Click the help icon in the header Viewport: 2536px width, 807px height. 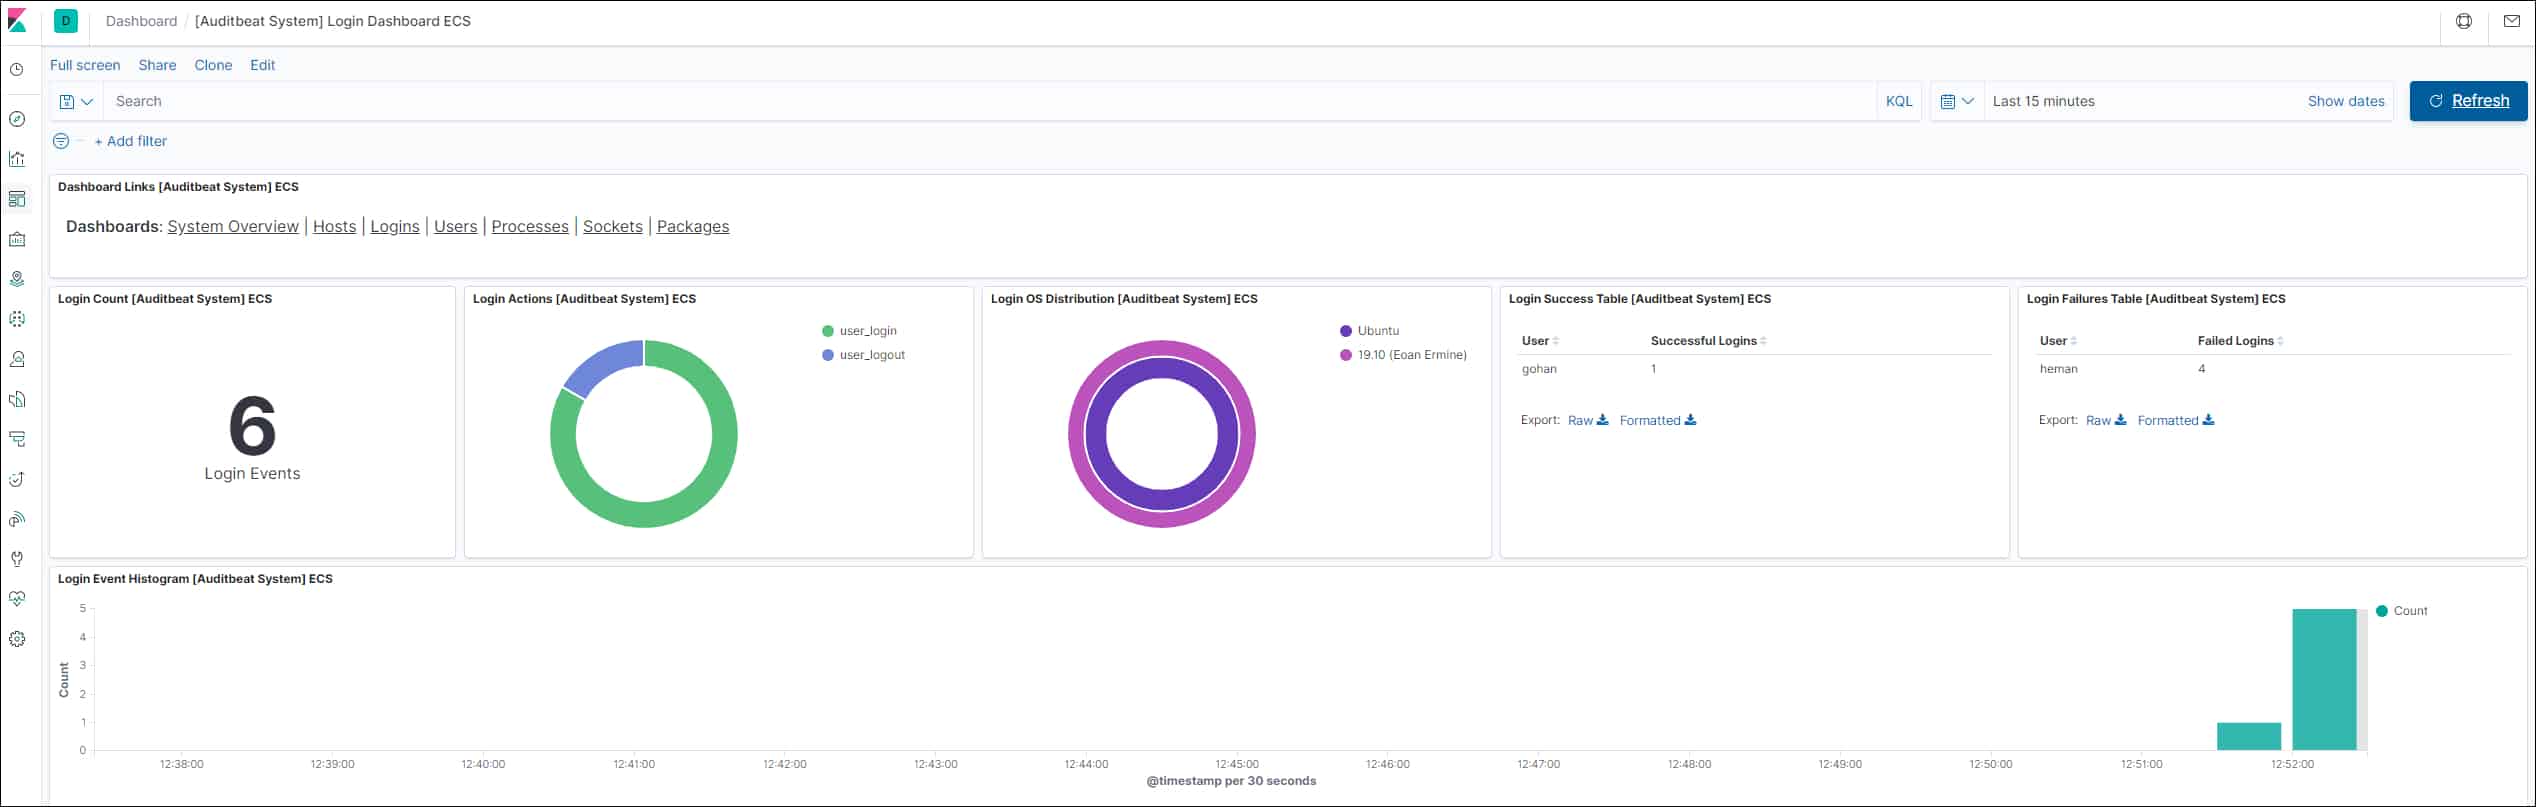[x=2463, y=21]
